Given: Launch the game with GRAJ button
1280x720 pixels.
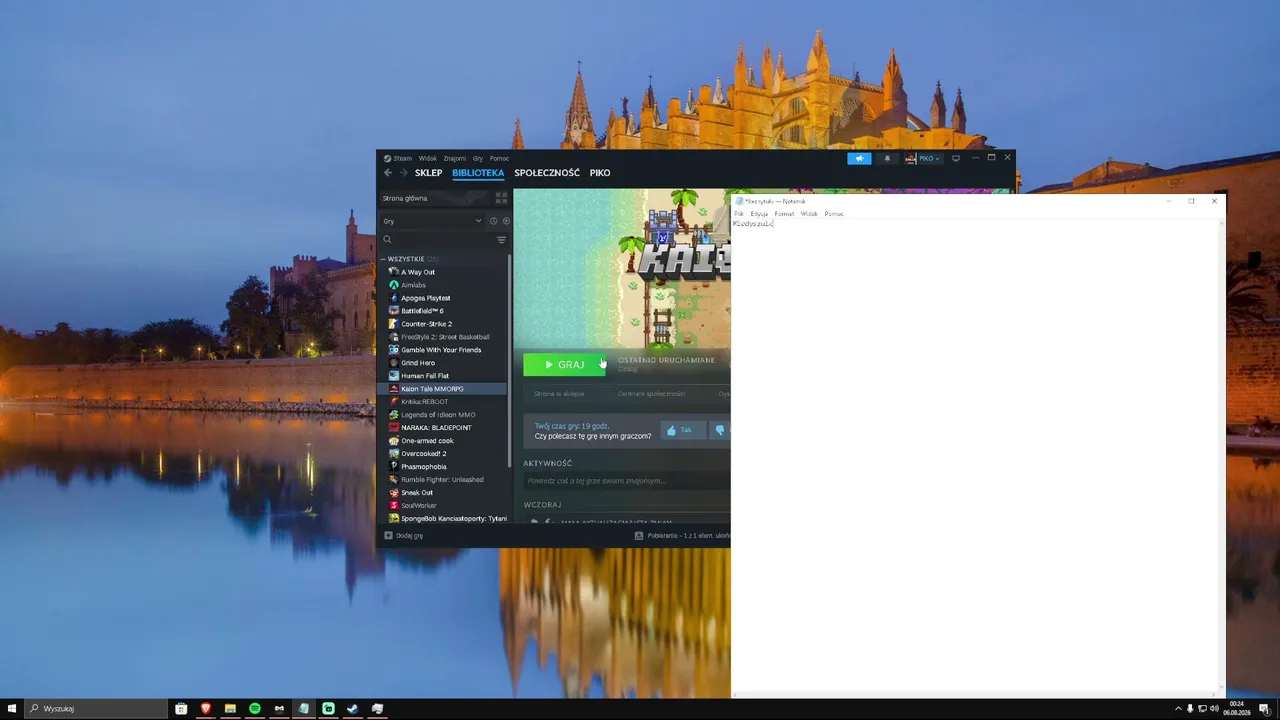Looking at the screenshot, I should click(564, 364).
